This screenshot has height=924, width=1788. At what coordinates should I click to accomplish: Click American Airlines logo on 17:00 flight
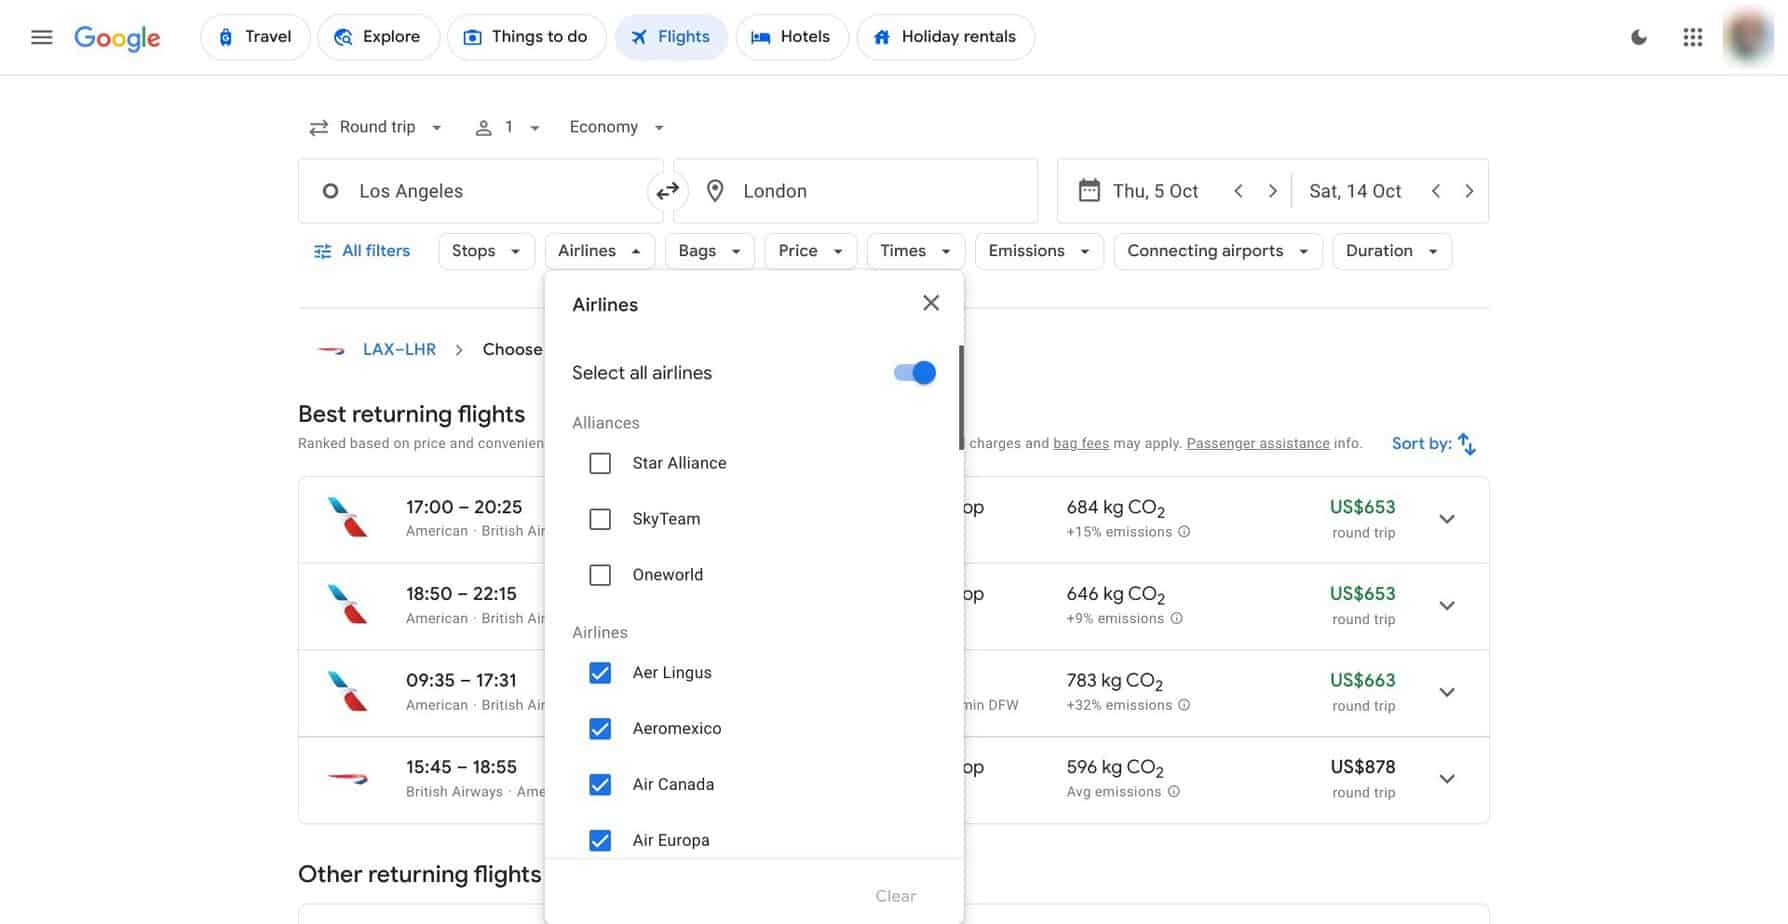[347, 518]
